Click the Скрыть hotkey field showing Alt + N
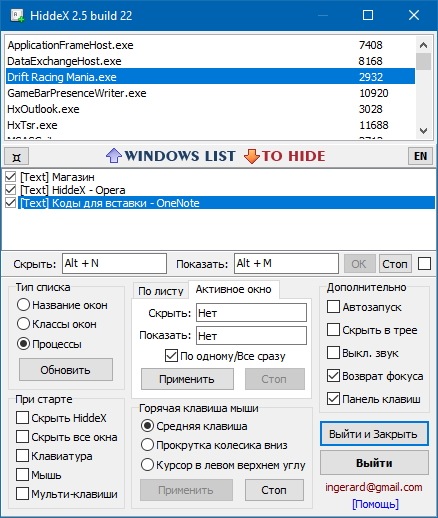Image resolution: width=438 pixels, height=518 pixels. pos(114,263)
